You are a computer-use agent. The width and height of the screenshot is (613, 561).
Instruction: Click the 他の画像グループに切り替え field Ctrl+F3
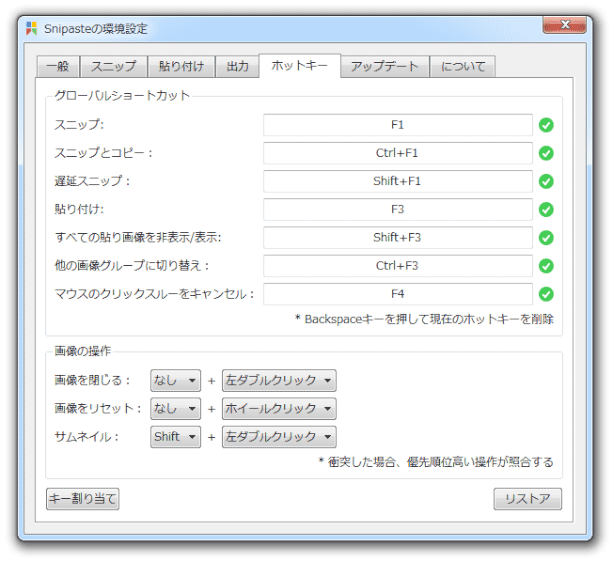398,266
